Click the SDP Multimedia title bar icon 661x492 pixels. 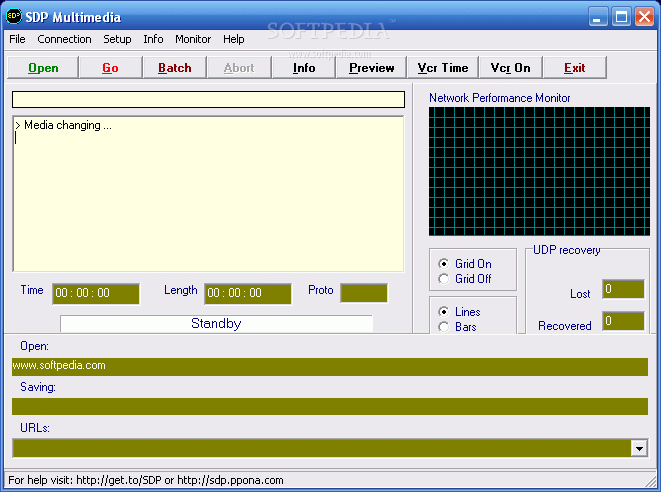pyautogui.click(x=13, y=16)
